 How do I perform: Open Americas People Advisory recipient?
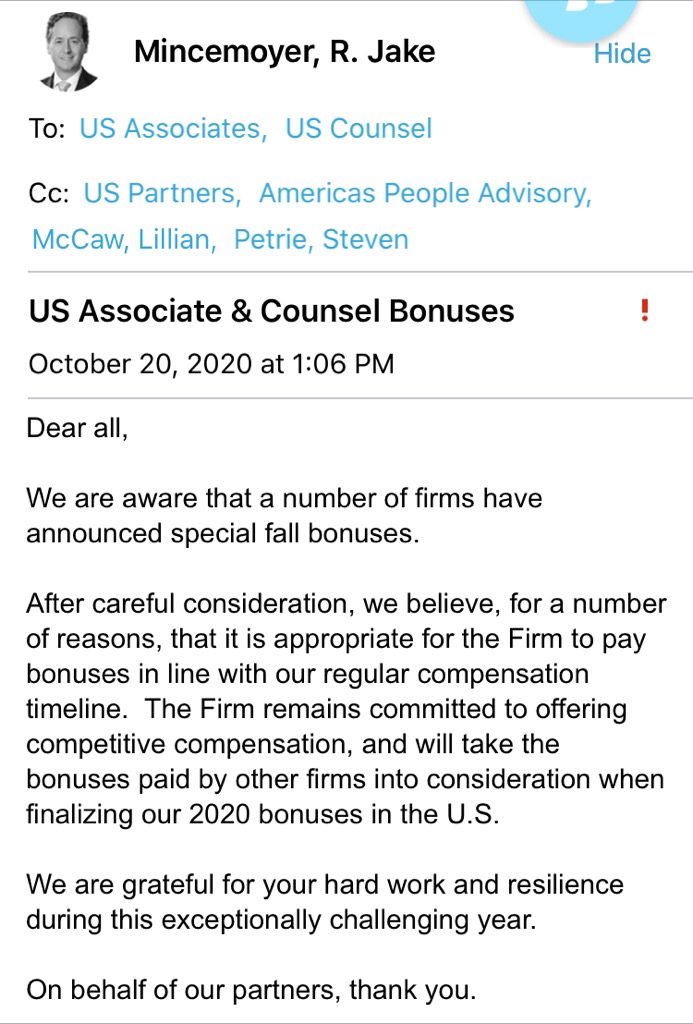(425, 193)
